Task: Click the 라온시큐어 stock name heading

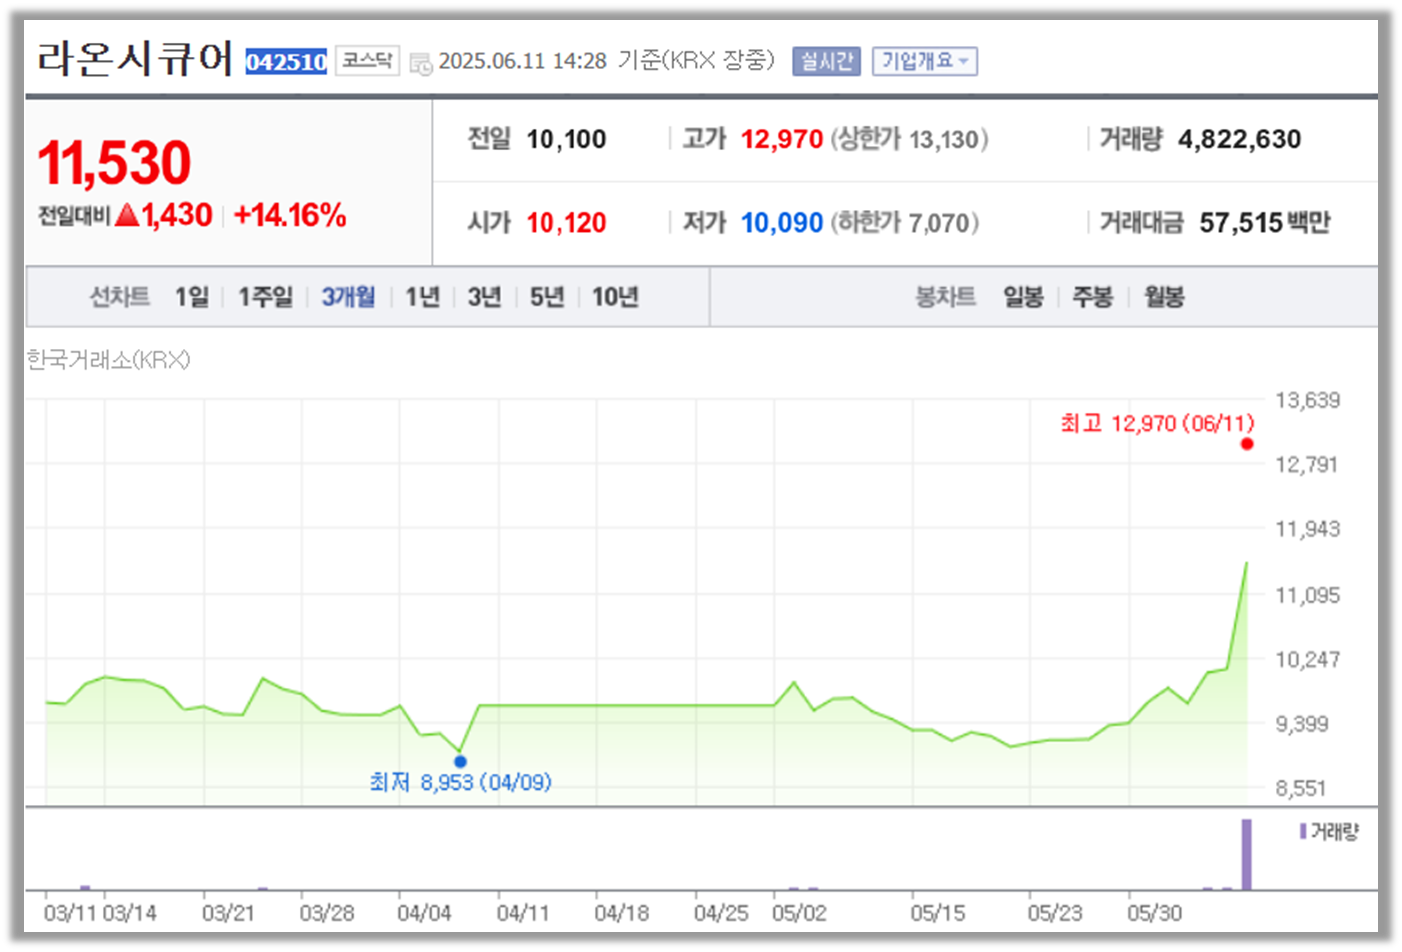Action: coord(135,58)
